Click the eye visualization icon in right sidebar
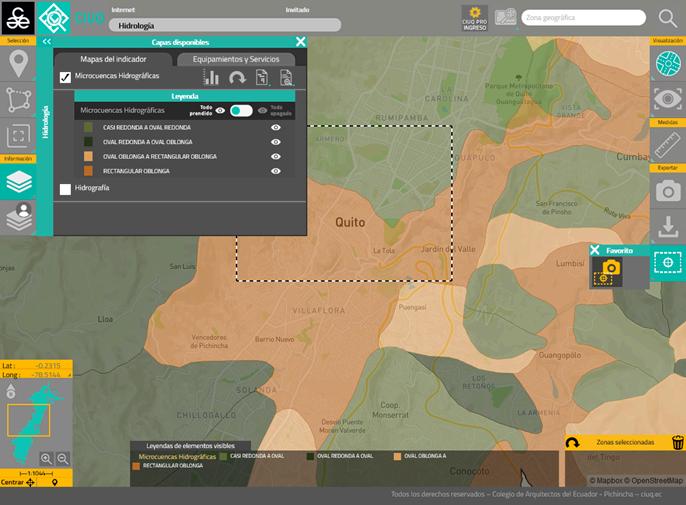Screen dimensions: 686x505 pyautogui.click(x=668, y=99)
